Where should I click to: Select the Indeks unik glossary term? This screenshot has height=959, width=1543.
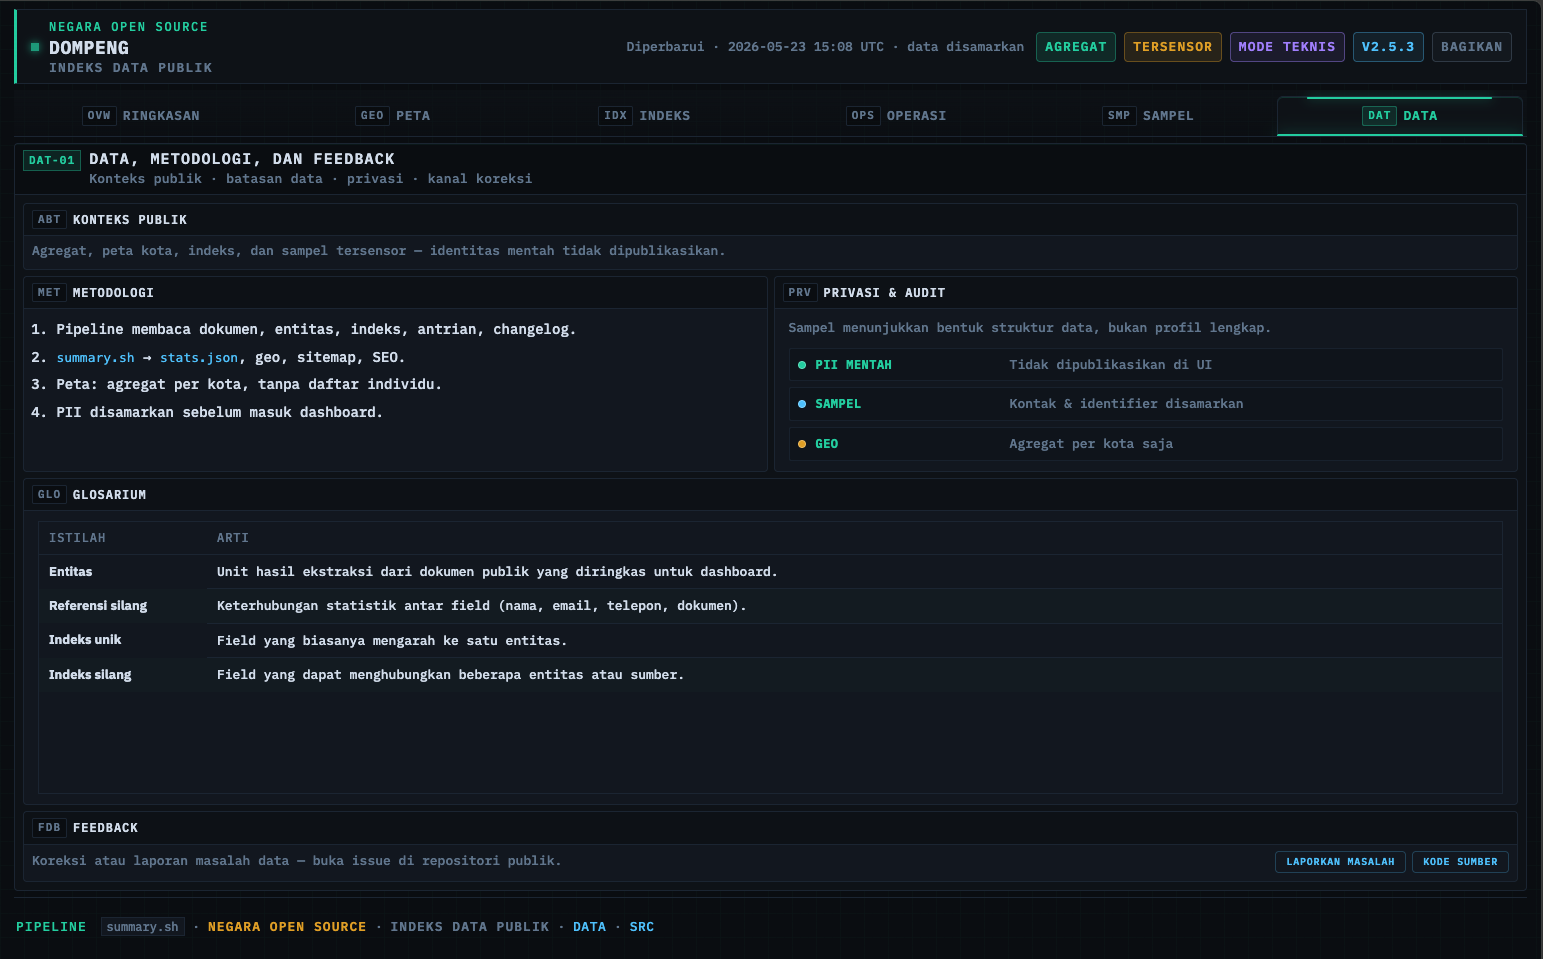point(85,640)
